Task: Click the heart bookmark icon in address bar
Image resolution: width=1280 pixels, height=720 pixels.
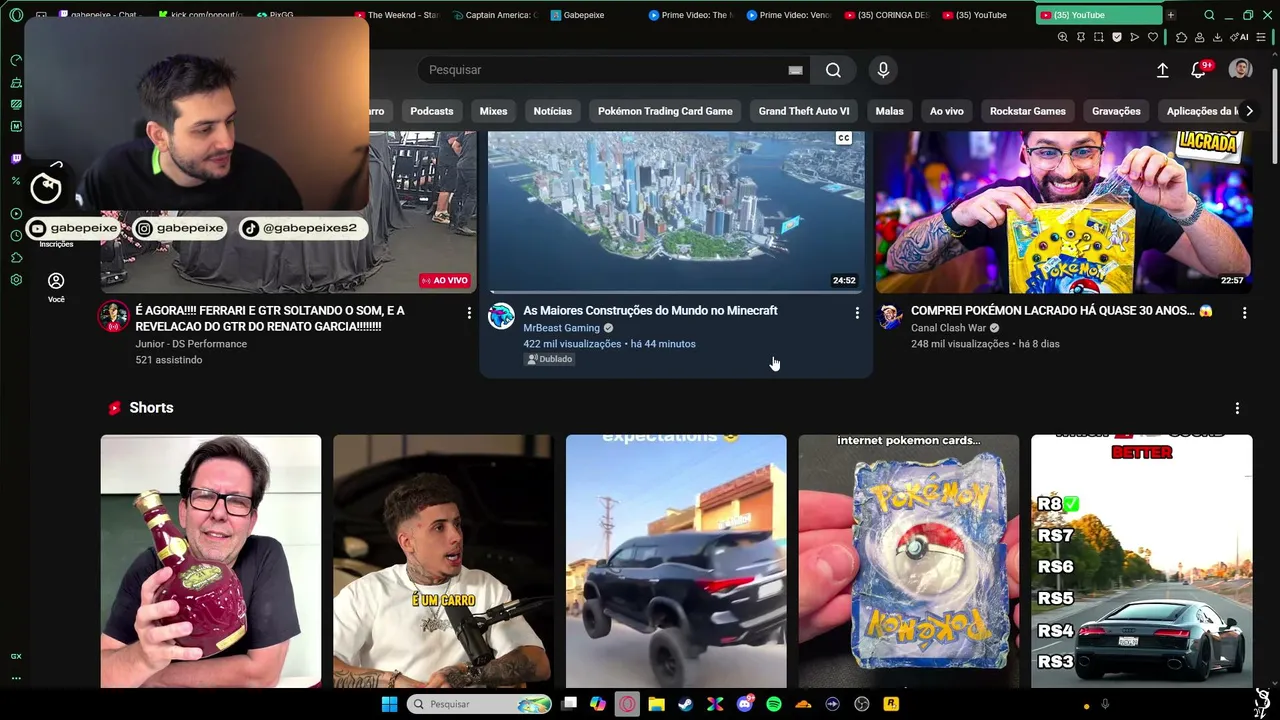Action: [x=1152, y=37]
